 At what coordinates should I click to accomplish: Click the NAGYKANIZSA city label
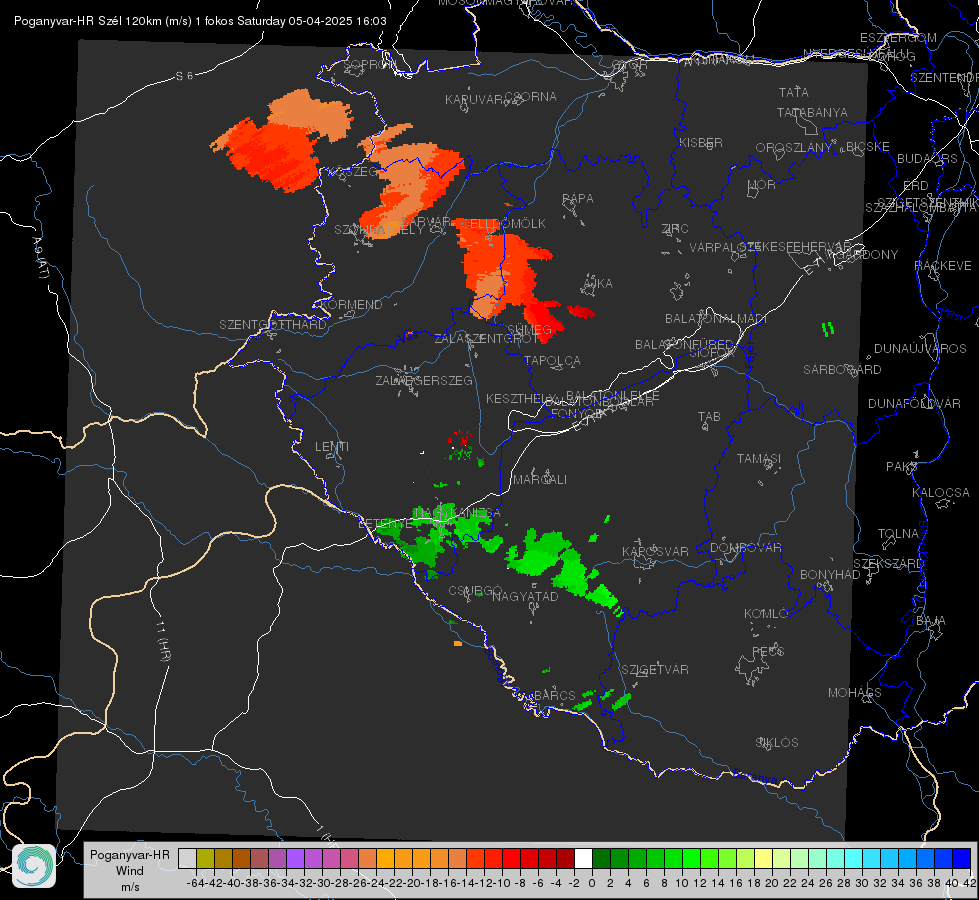pos(457,513)
